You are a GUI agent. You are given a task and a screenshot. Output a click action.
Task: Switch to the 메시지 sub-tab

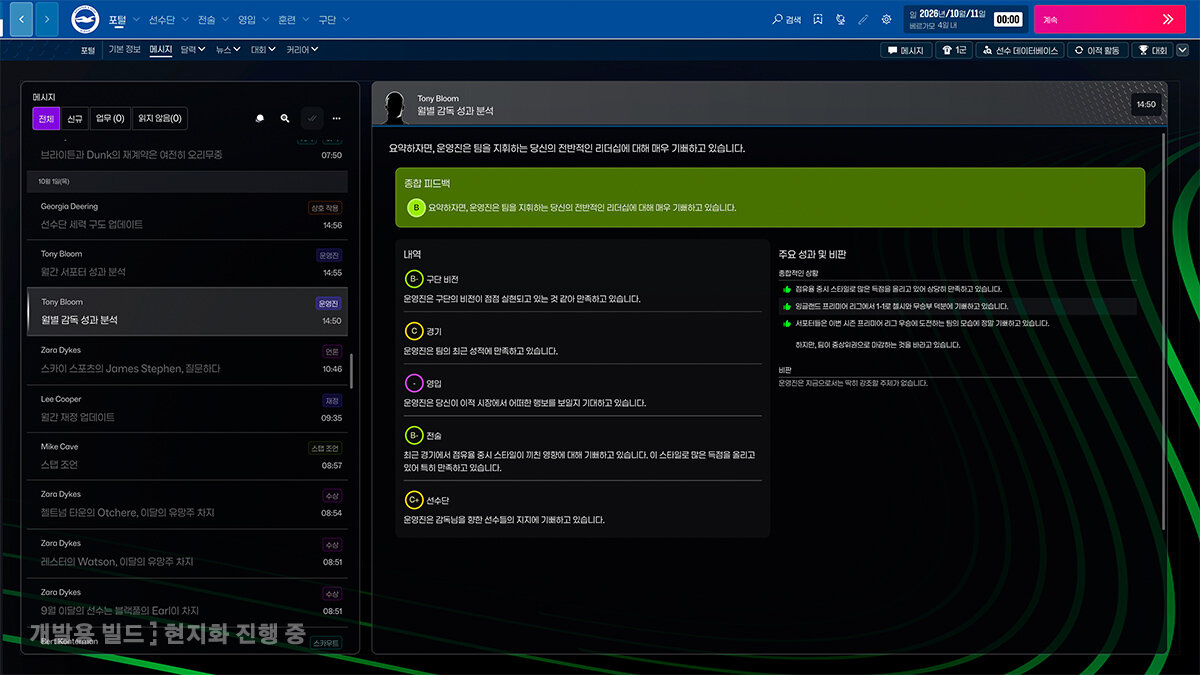(161, 49)
